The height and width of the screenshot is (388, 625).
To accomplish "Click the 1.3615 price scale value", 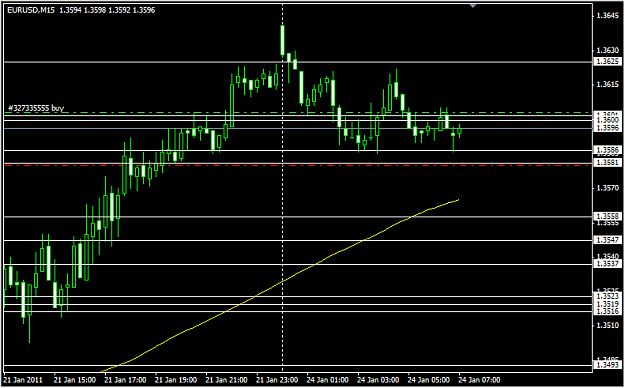I will point(608,85).
